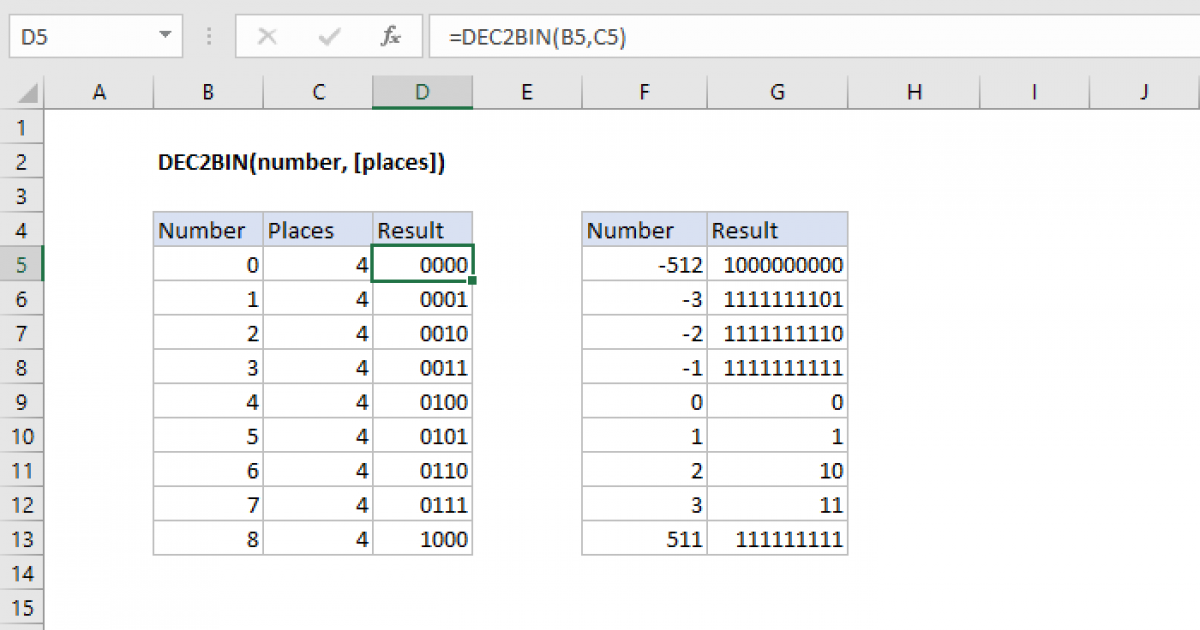
Task: Click the Enter checkmark icon
Action: (x=328, y=36)
